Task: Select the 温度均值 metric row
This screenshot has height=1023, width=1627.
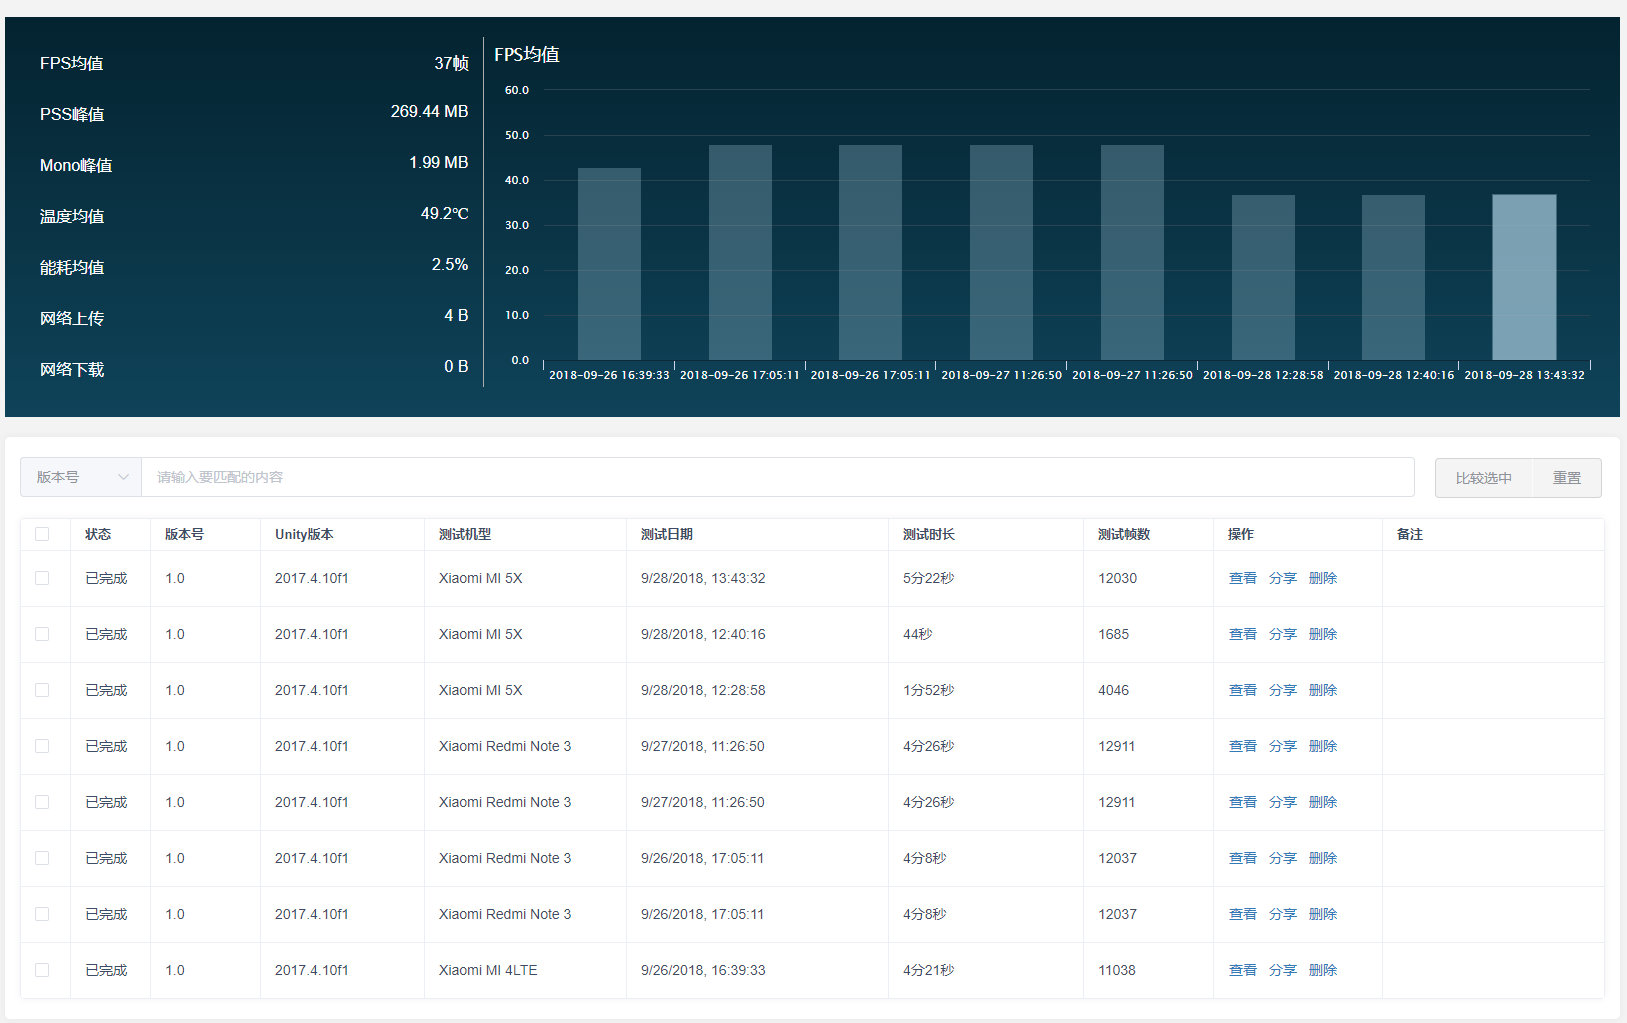Action: (254, 215)
